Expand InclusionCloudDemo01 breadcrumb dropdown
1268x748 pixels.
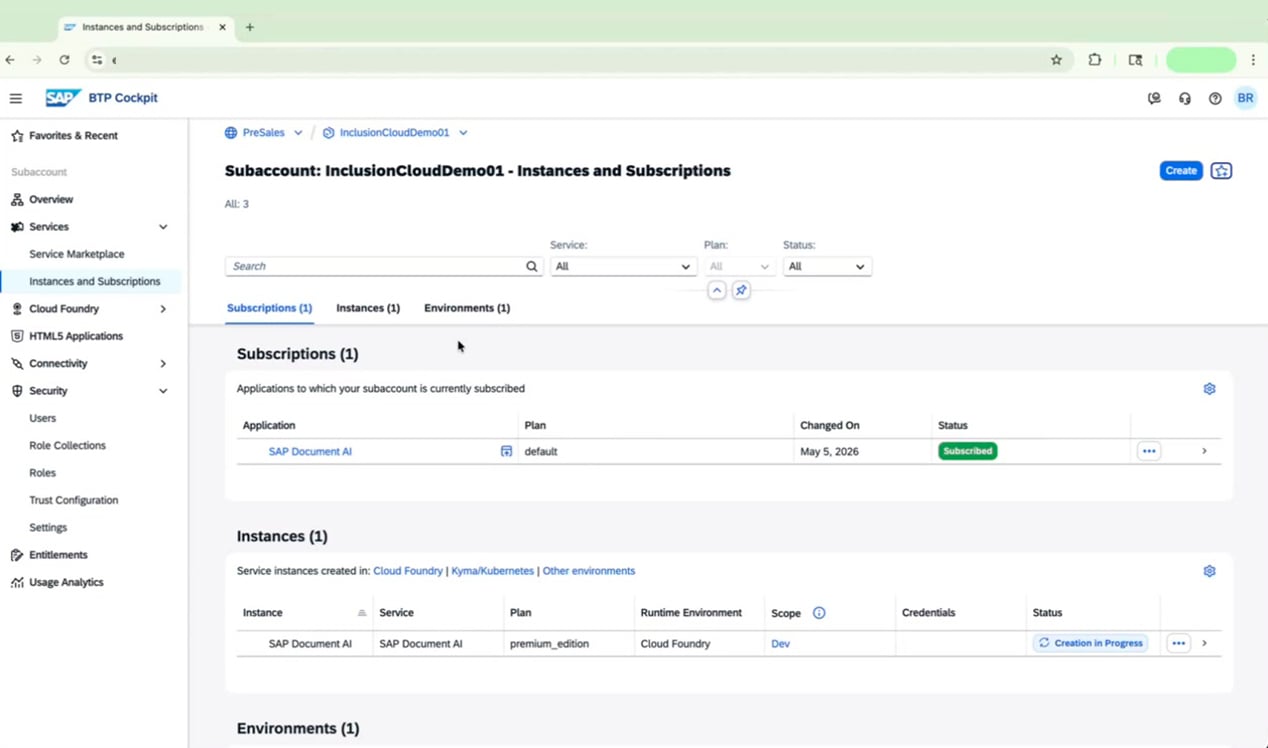click(x=463, y=133)
